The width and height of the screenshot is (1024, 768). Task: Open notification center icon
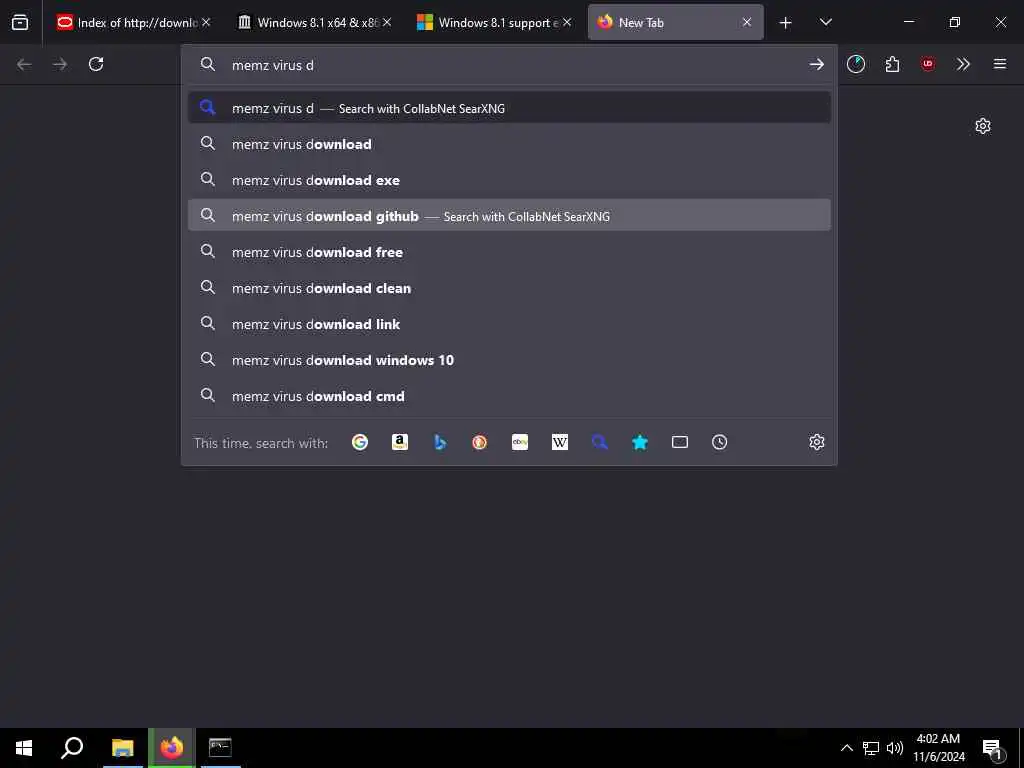tap(993, 749)
